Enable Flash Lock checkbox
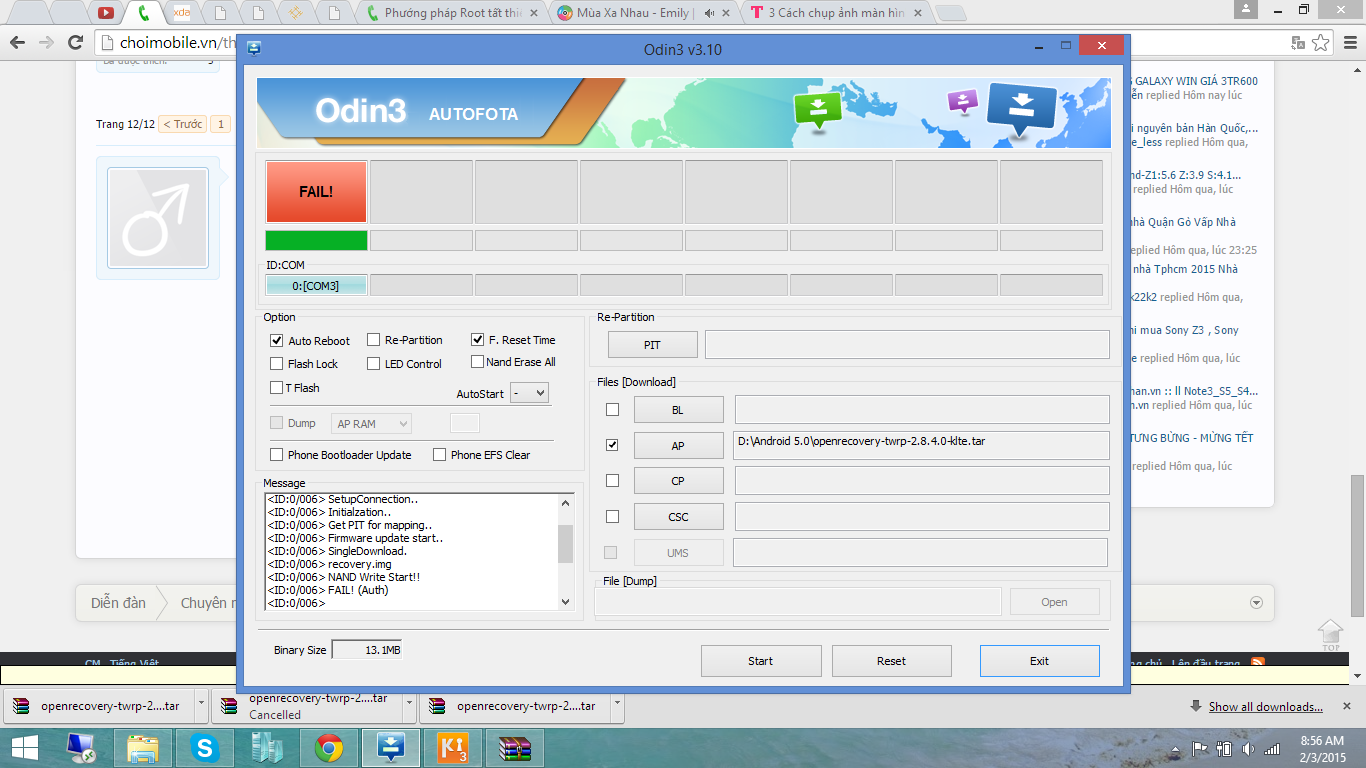1366x768 pixels. tap(277, 364)
